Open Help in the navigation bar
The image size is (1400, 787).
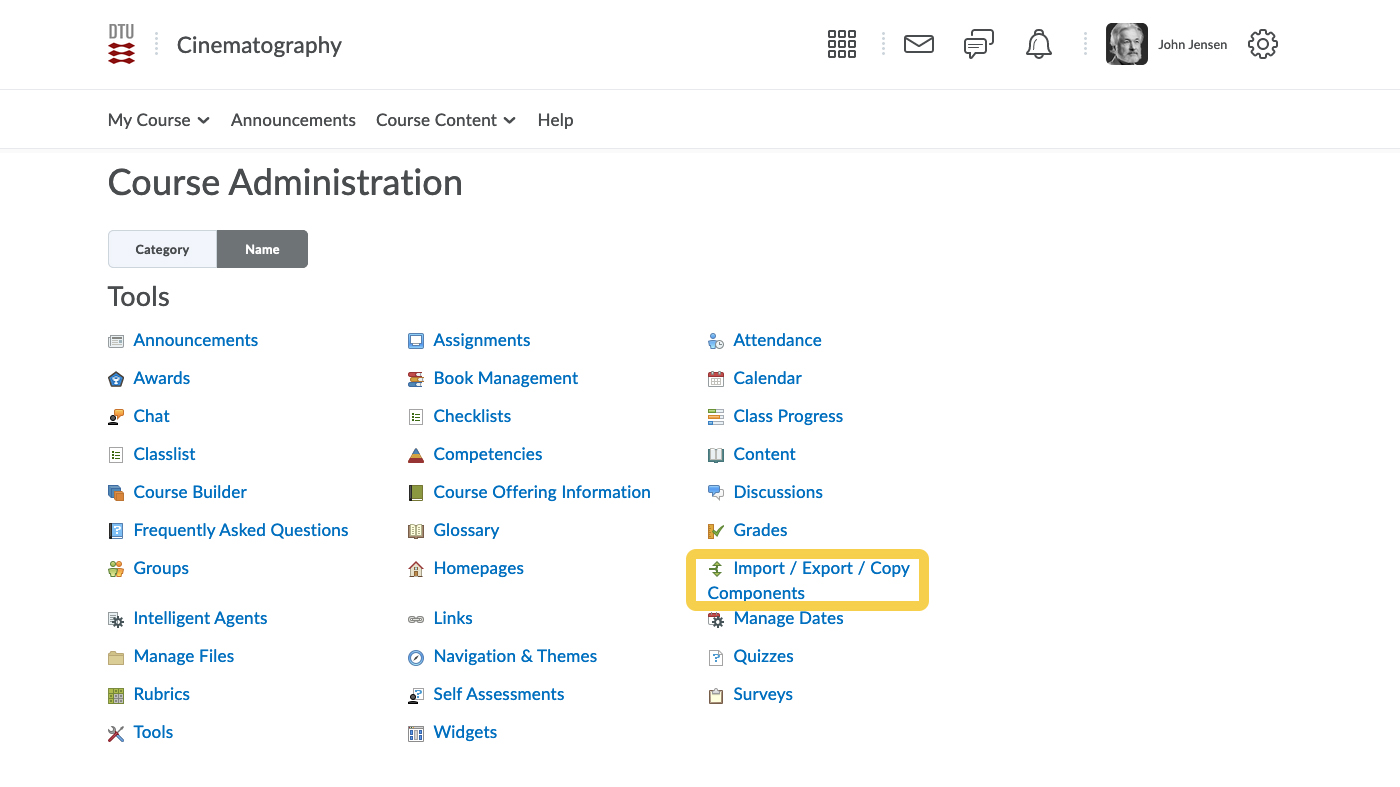555,120
